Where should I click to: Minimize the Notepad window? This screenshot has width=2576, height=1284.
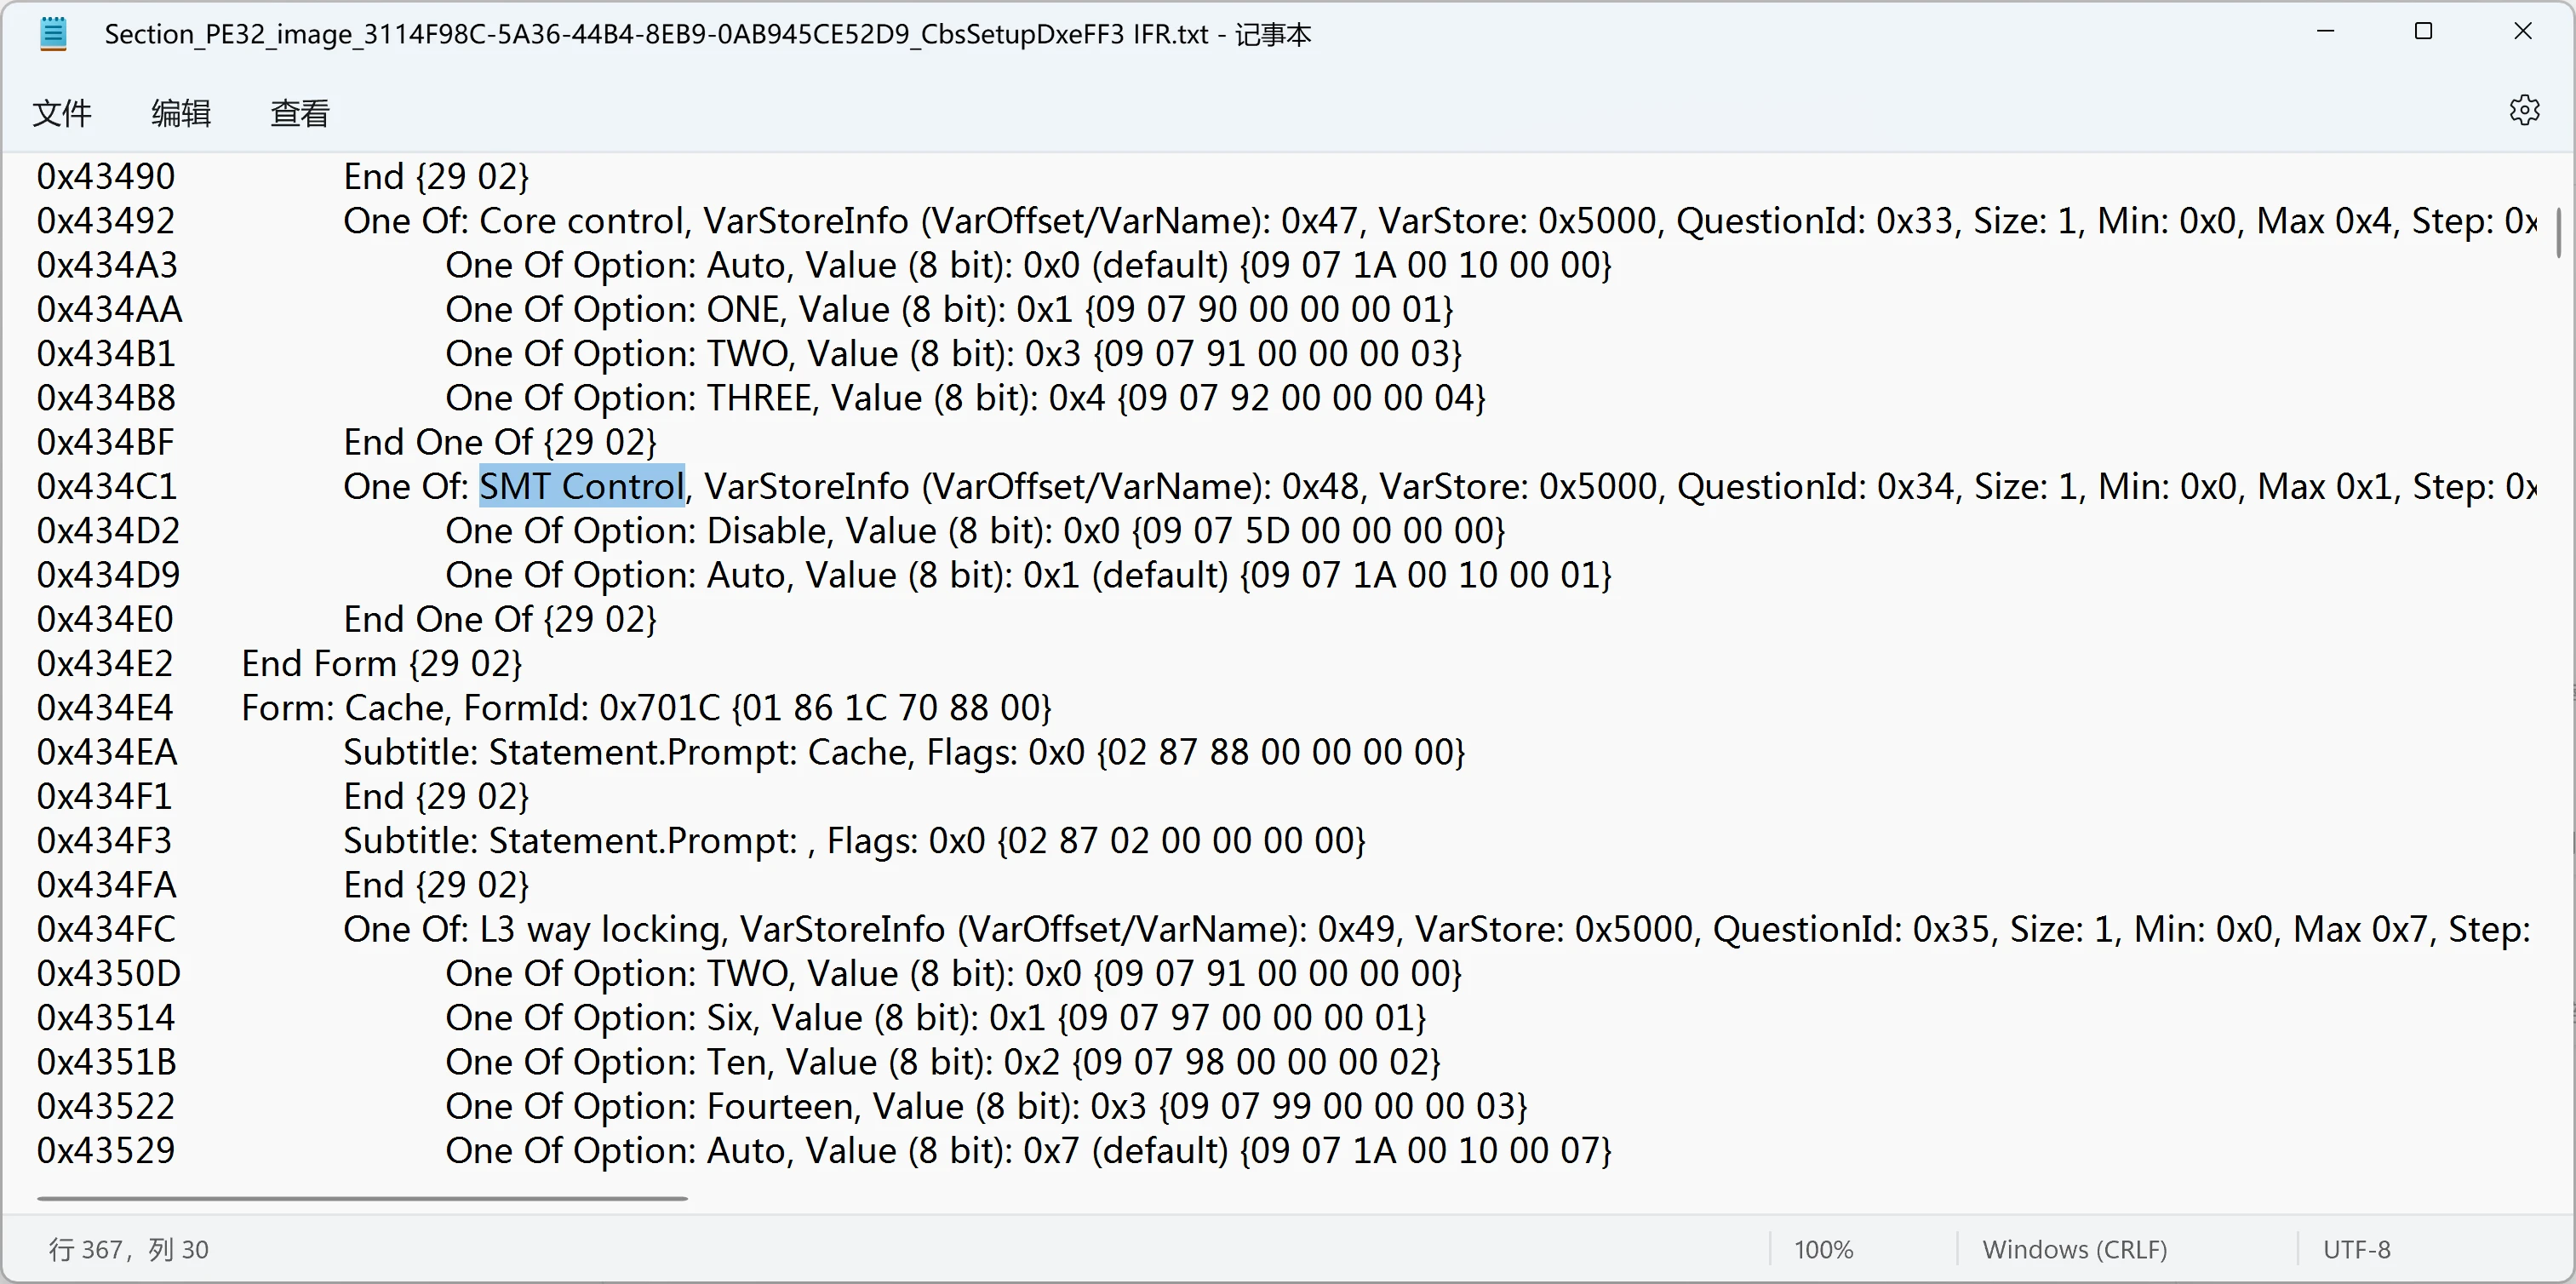pos(2326,32)
